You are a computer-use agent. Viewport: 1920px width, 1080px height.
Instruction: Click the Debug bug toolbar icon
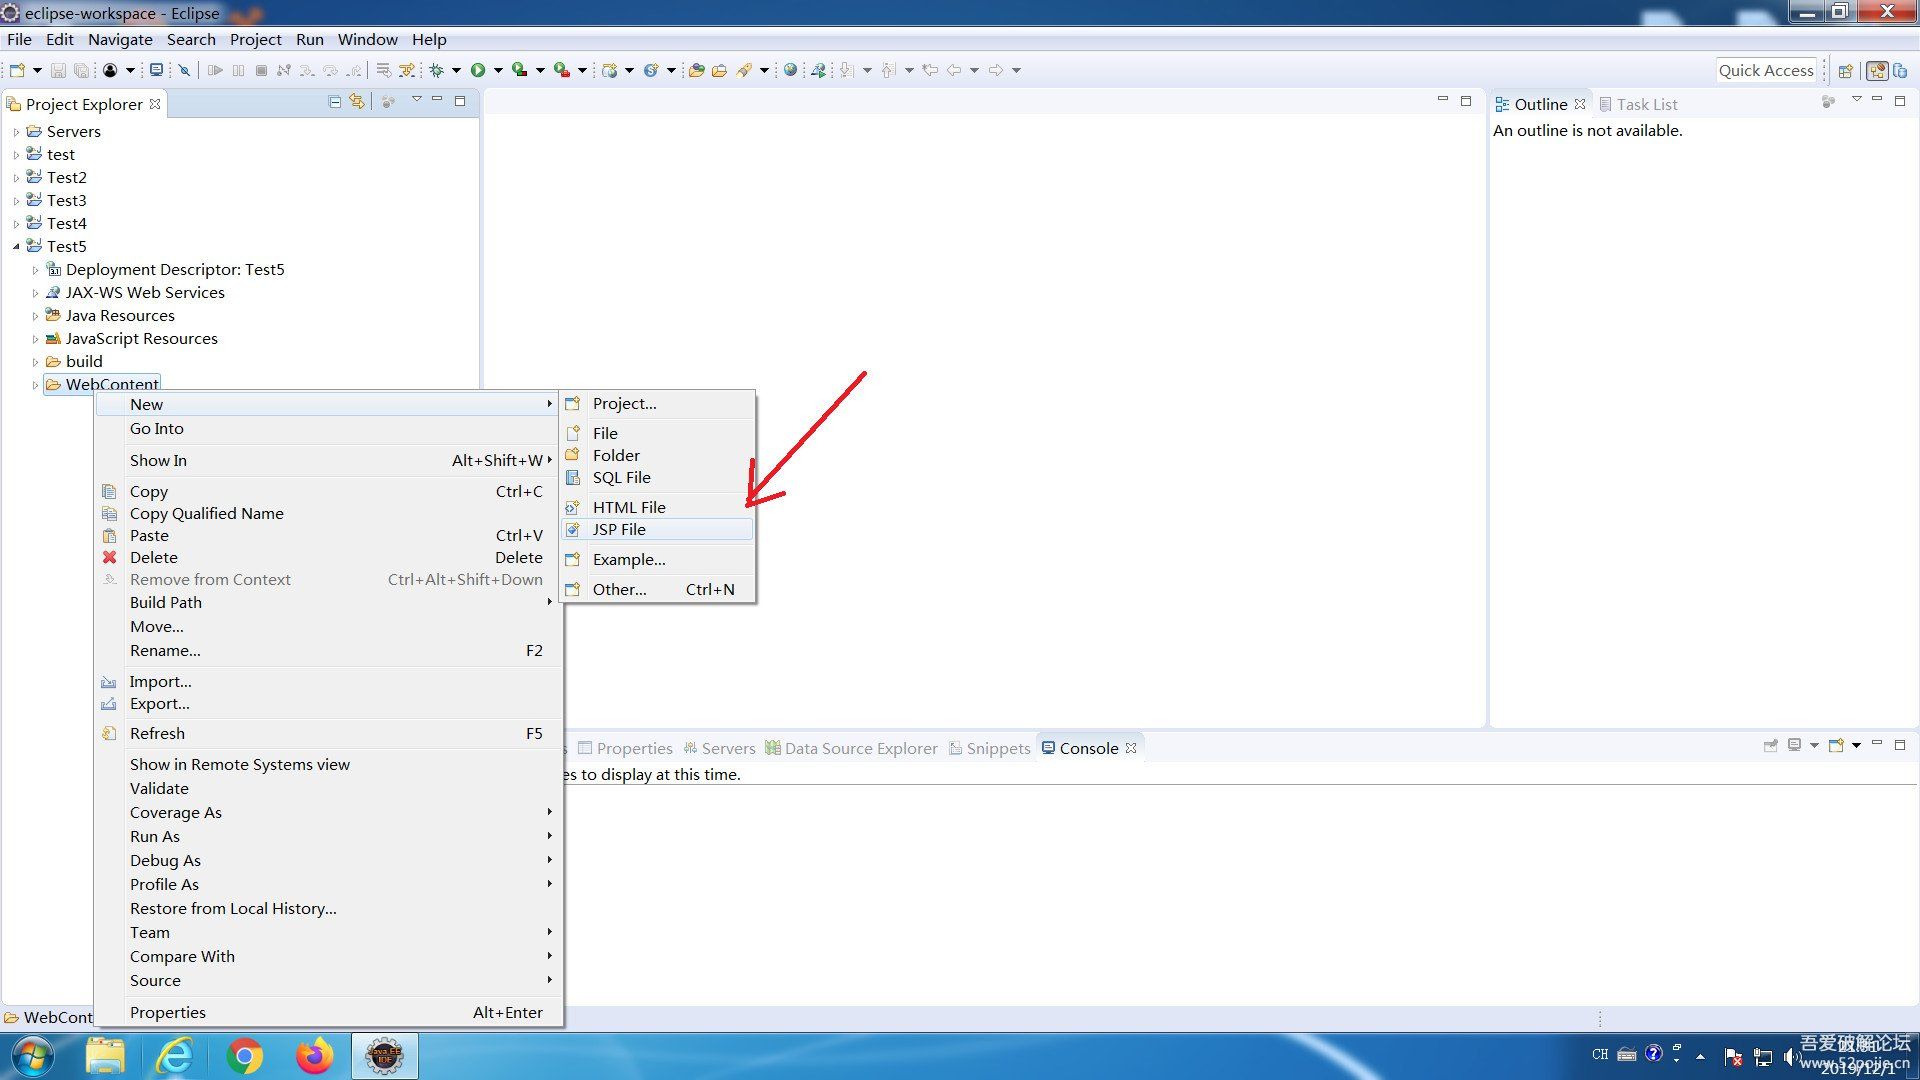point(436,70)
